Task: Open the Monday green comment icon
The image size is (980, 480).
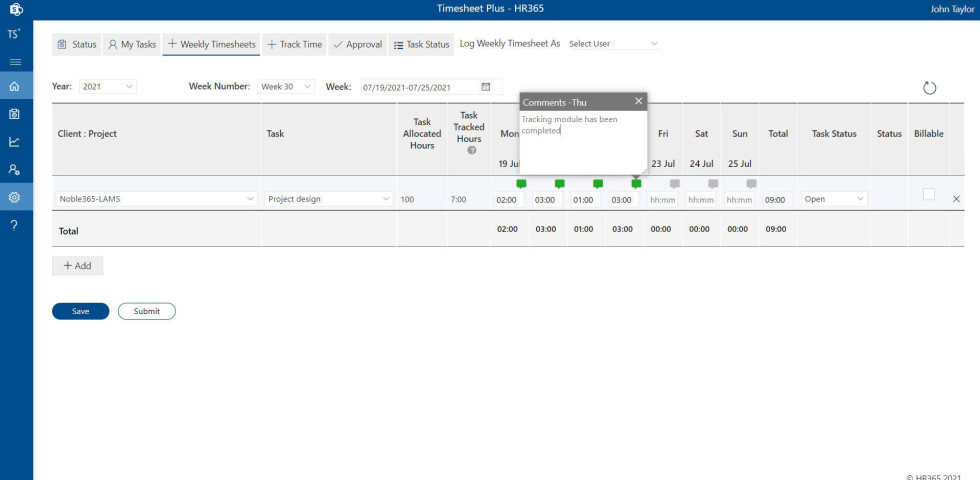Action: tap(521, 184)
